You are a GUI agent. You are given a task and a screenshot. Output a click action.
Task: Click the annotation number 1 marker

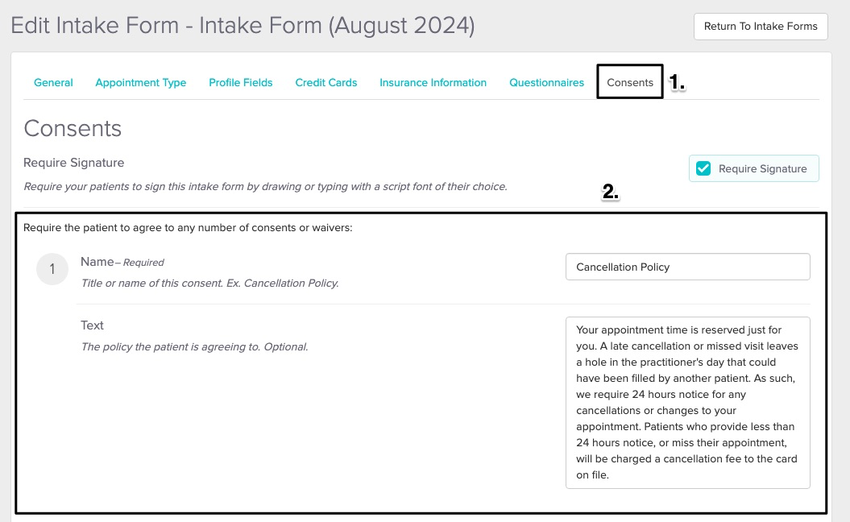677,82
